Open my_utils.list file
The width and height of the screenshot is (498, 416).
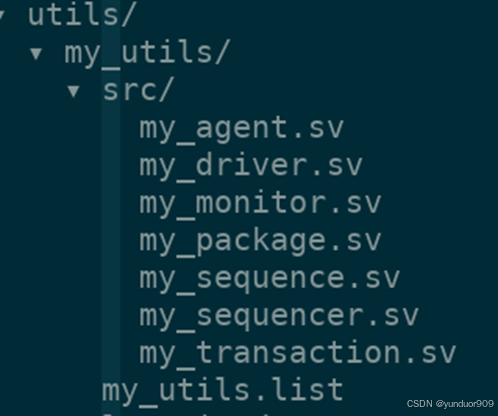pos(223,391)
